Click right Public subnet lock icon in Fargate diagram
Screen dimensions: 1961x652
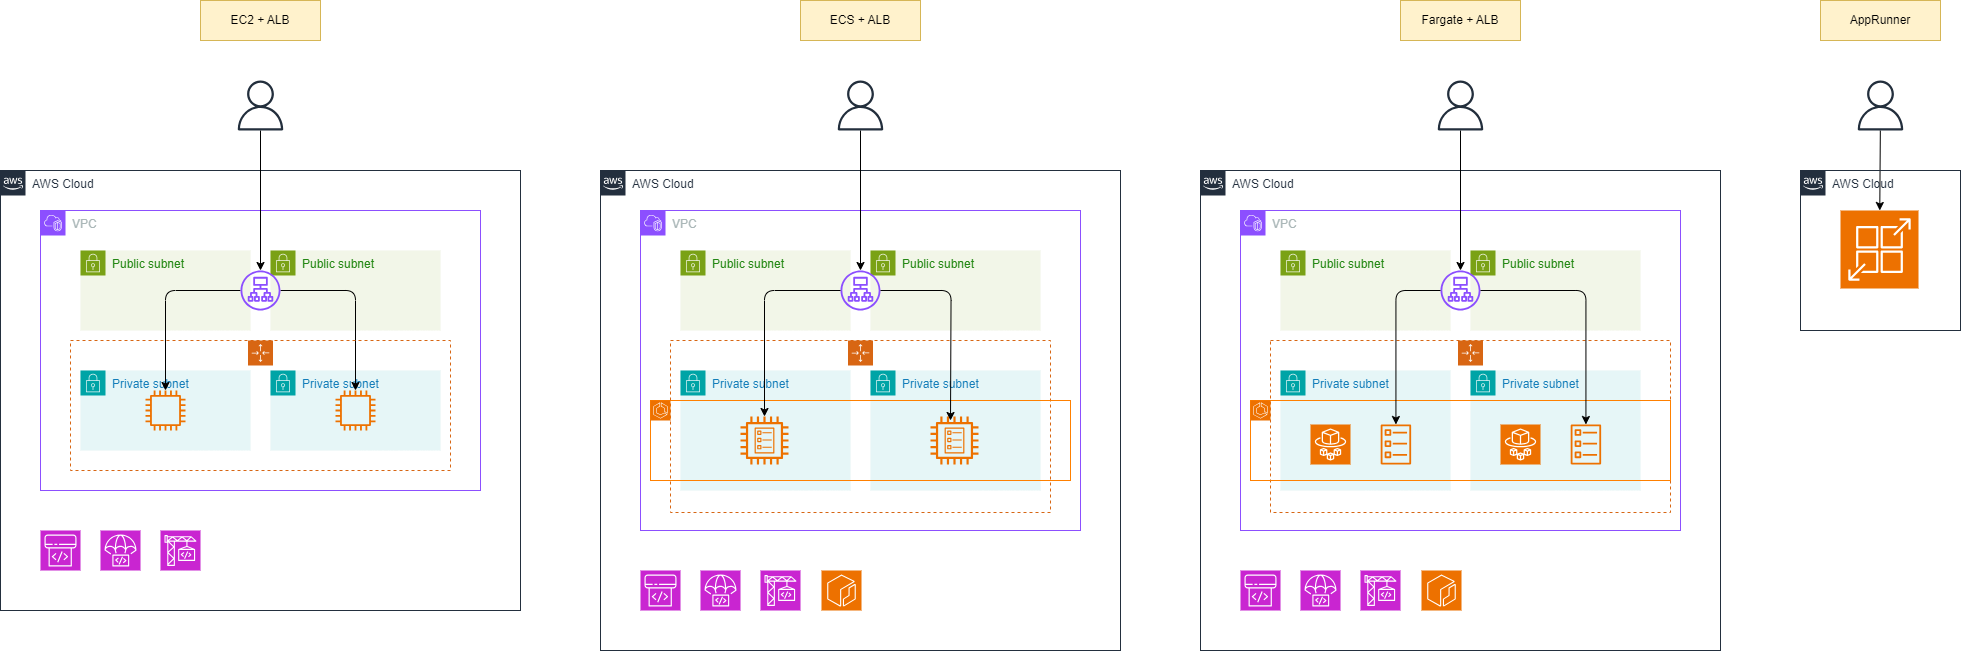pyautogui.click(x=1483, y=263)
